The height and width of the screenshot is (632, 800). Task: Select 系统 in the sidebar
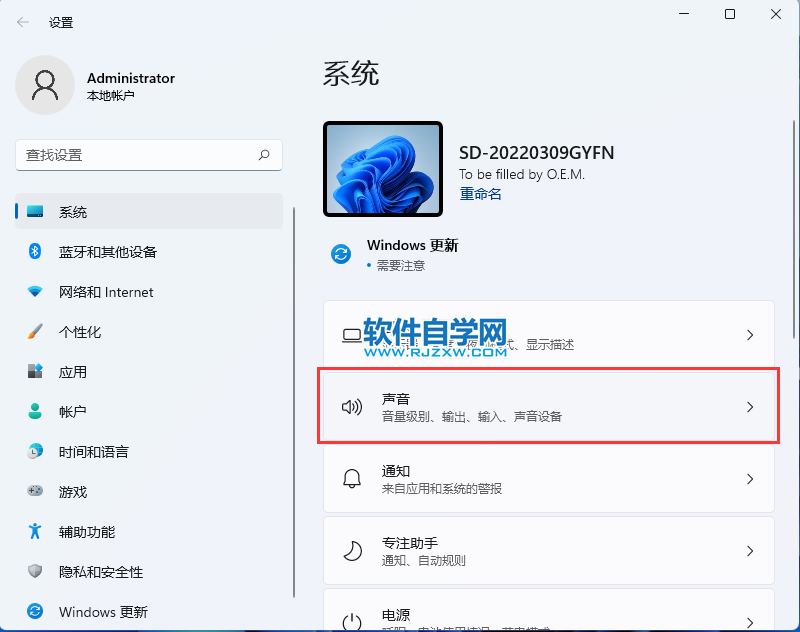point(148,211)
